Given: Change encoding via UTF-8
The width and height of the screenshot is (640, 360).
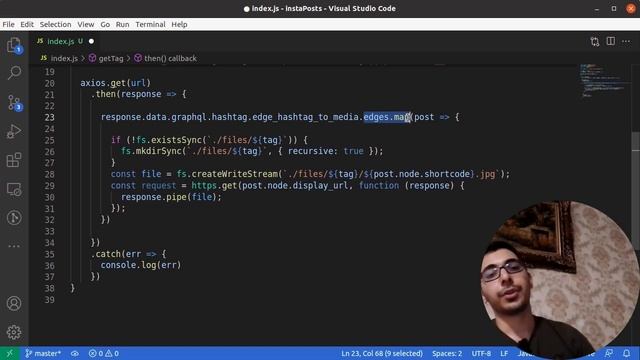Looking at the screenshot, I should pyautogui.click(x=481, y=353).
